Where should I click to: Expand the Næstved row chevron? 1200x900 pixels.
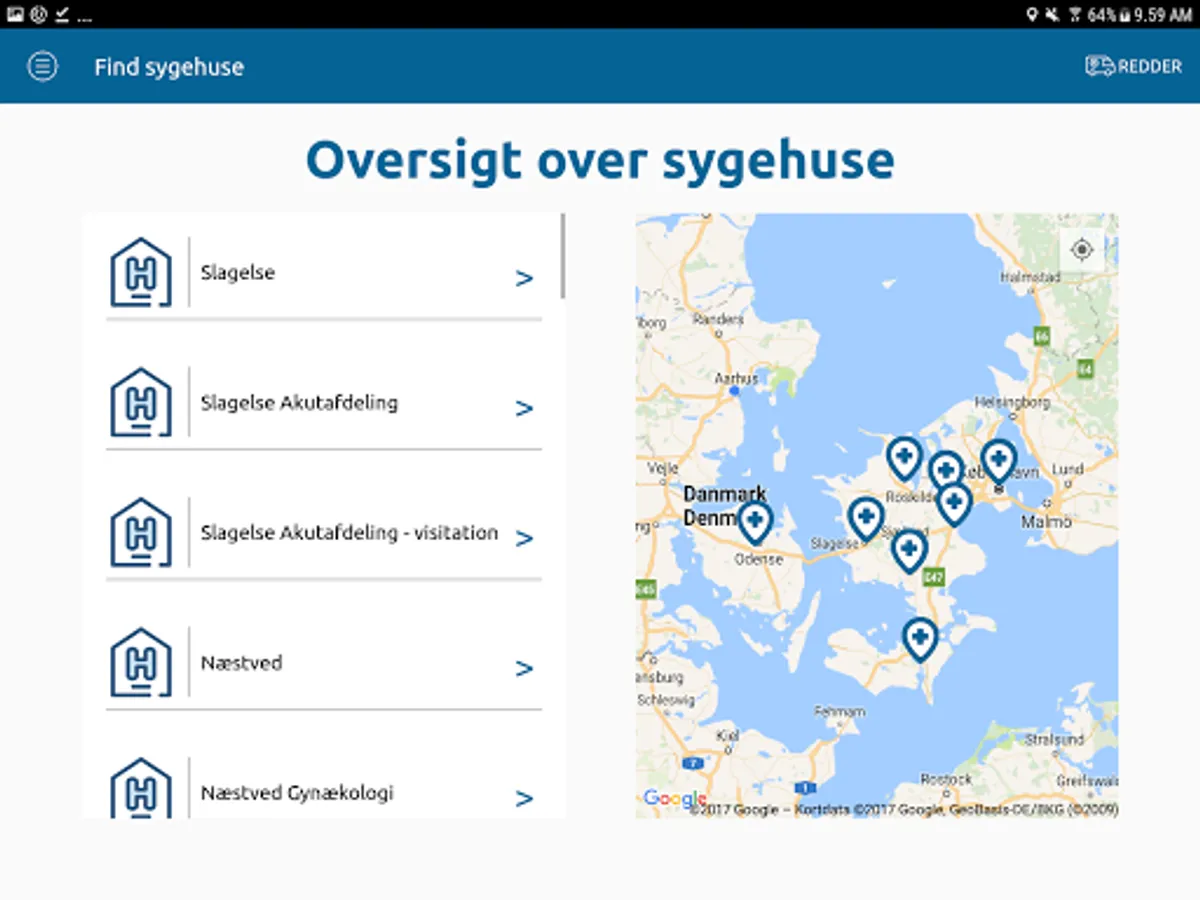[x=524, y=669]
